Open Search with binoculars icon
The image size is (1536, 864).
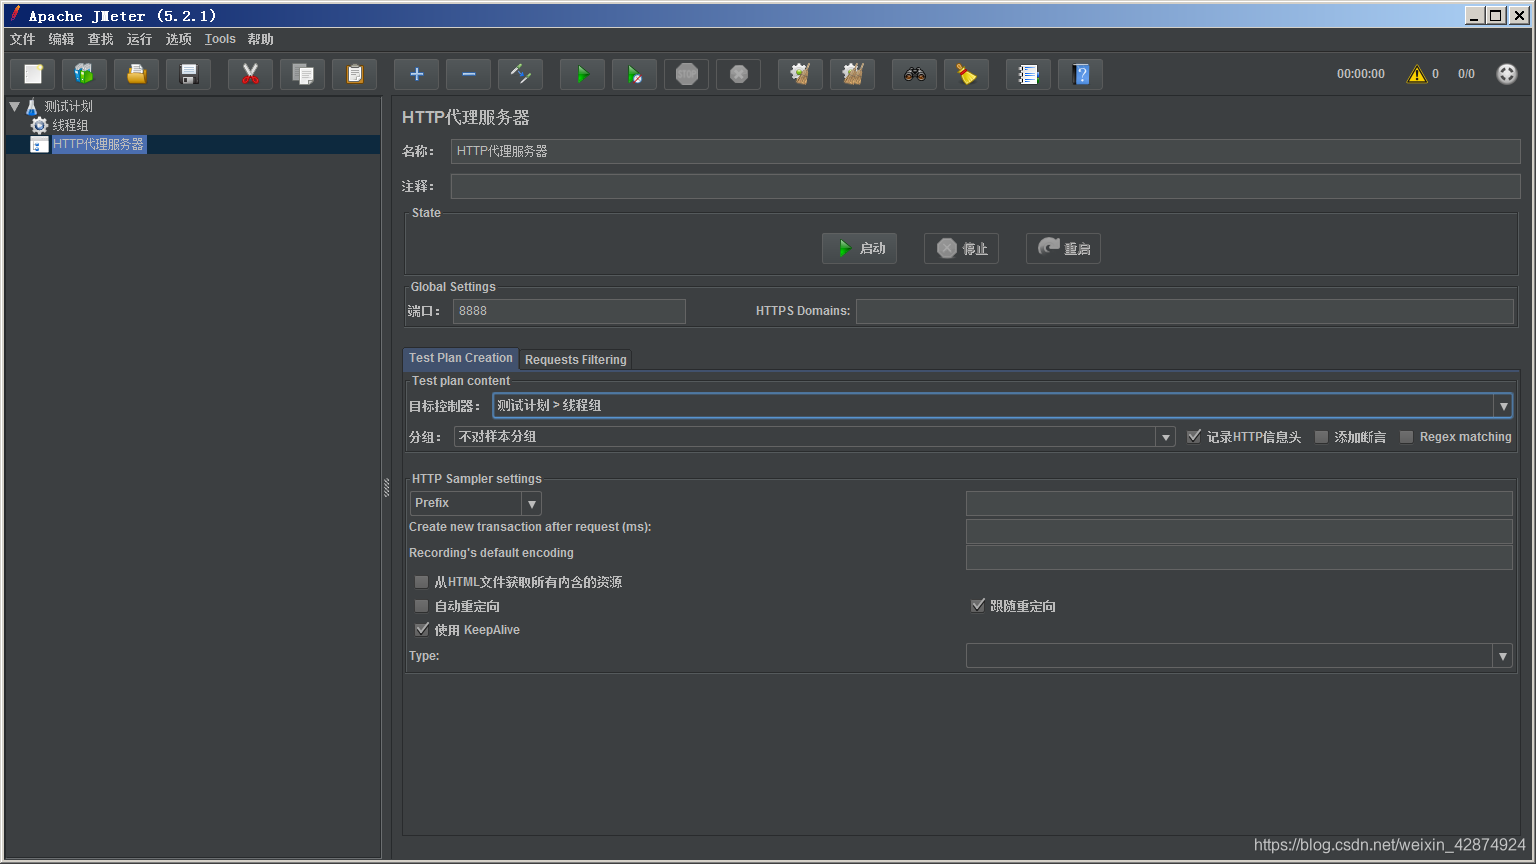[914, 74]
